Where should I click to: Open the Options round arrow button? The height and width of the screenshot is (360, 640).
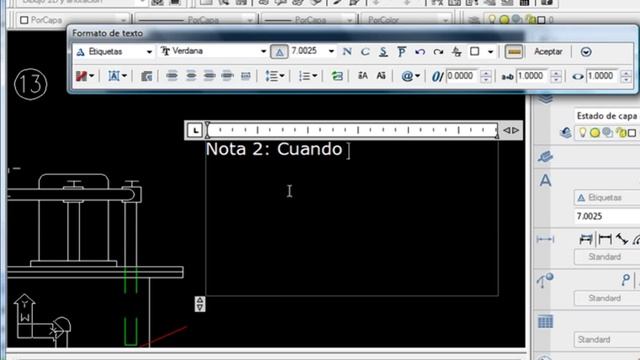pos(586,52)
